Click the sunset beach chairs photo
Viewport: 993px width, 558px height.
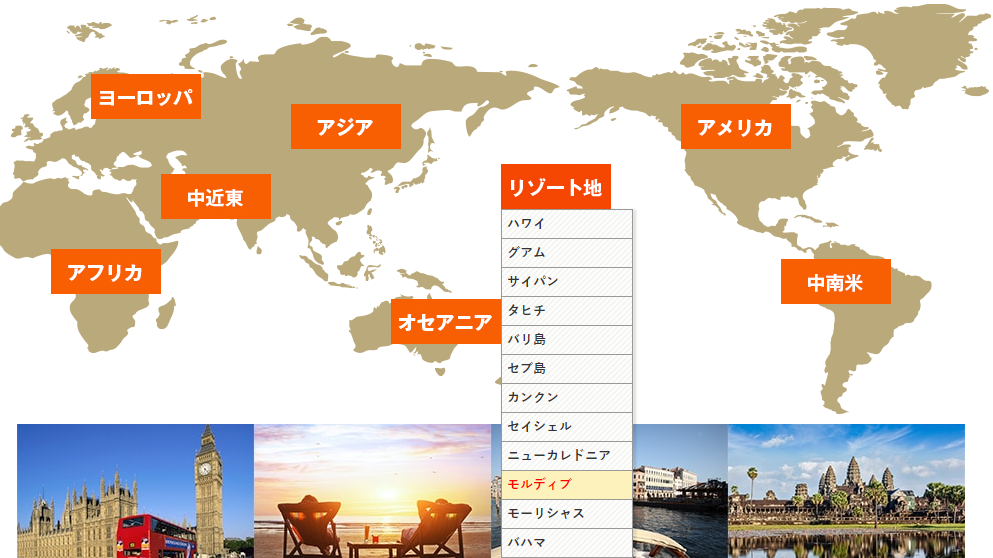point(372,490)
